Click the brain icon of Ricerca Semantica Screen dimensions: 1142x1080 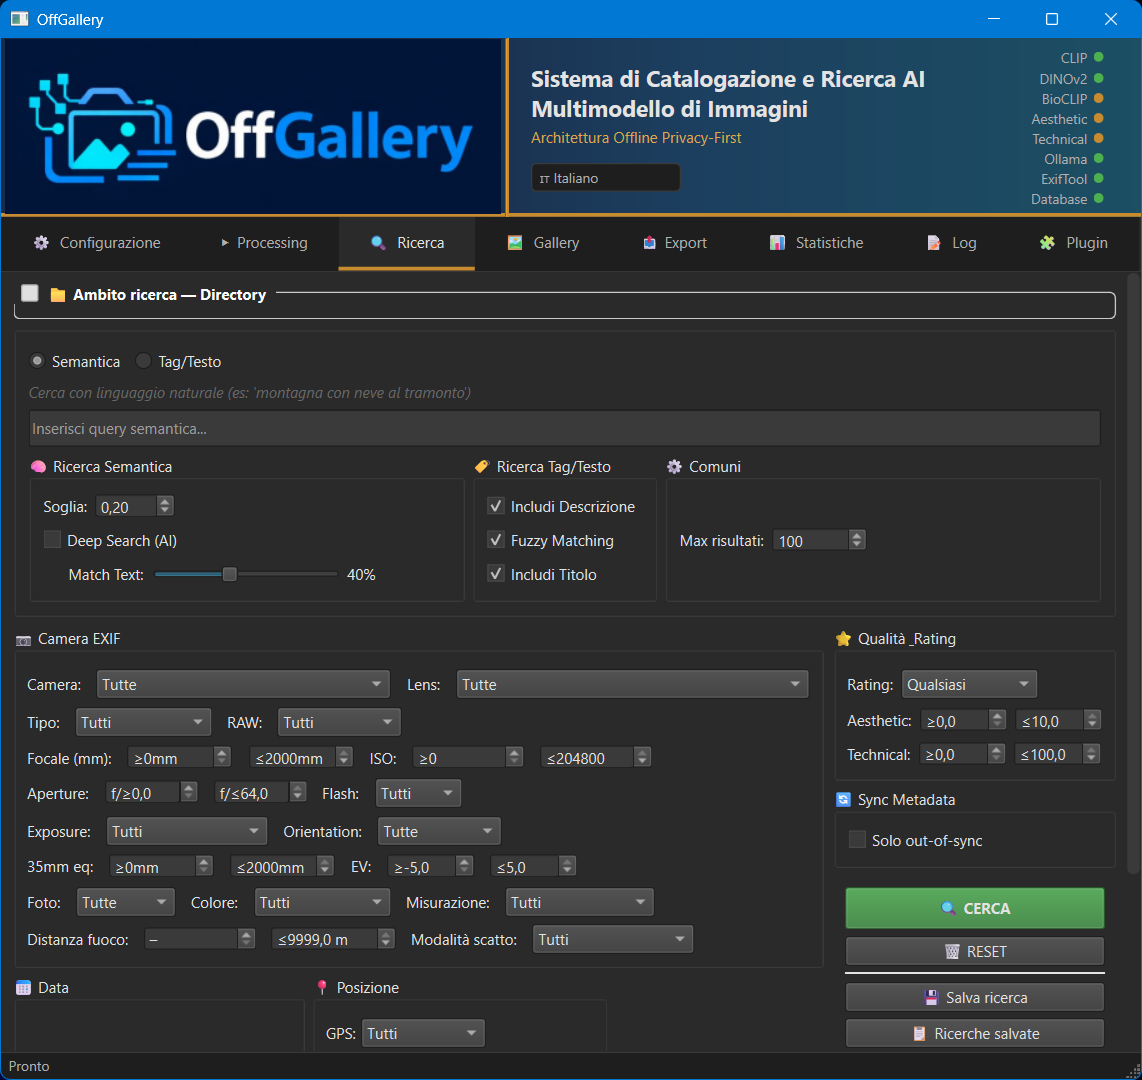[39, 467]
